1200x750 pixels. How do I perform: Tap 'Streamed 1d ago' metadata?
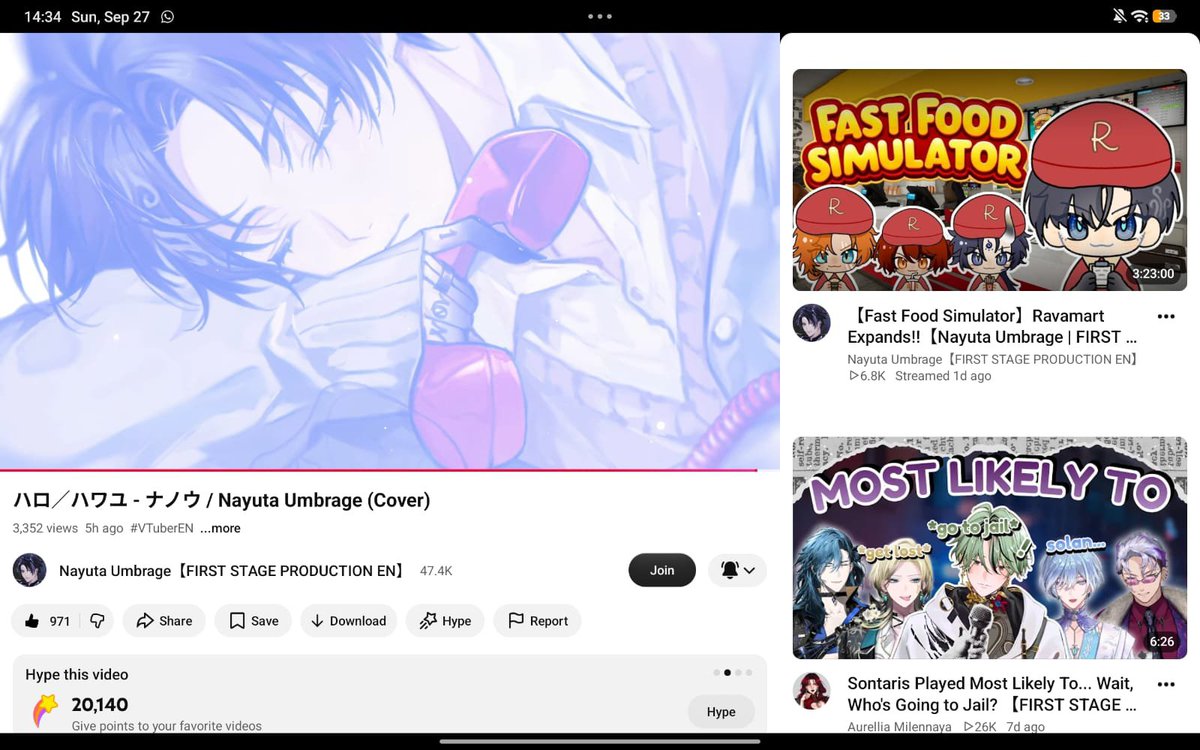(943, 376)
